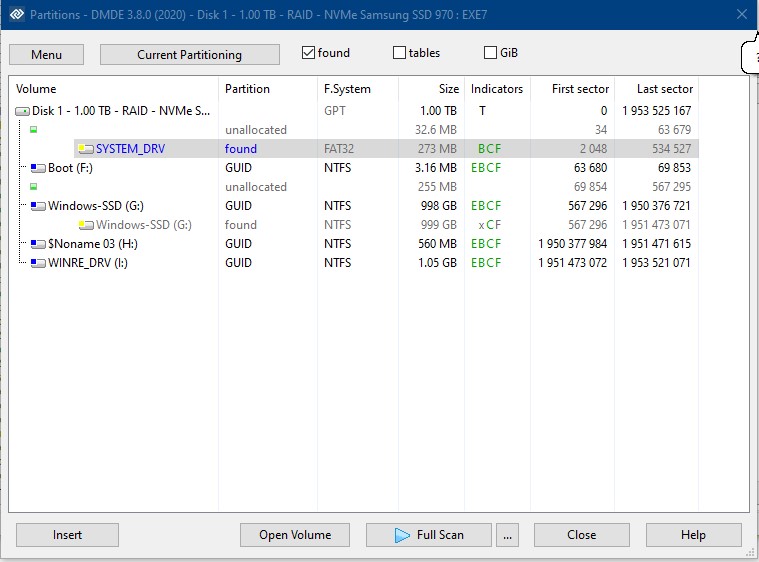This screenshot has height=562, width=759.
Task: Click first sector value 2 048
Action: pos(593,149)
